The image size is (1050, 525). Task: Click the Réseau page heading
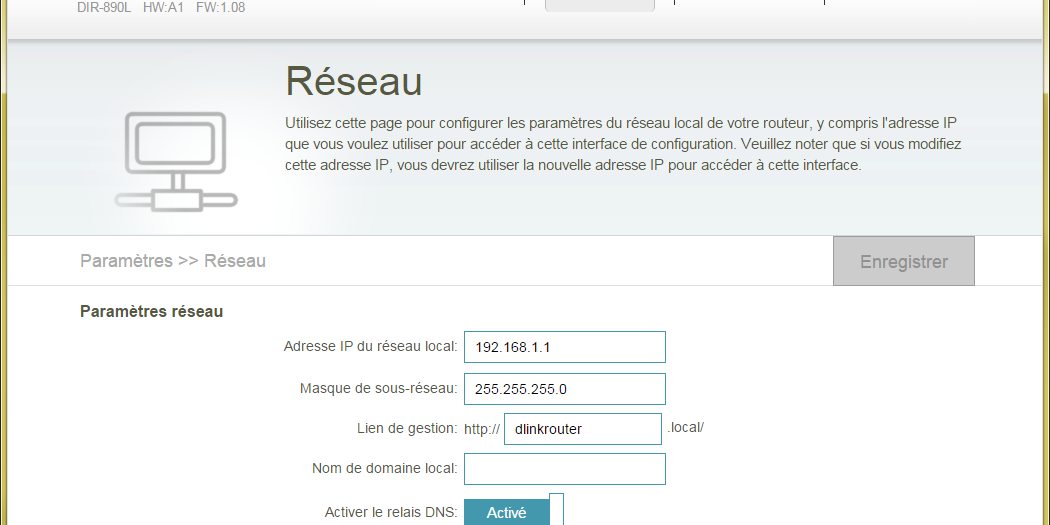(353, 81)
